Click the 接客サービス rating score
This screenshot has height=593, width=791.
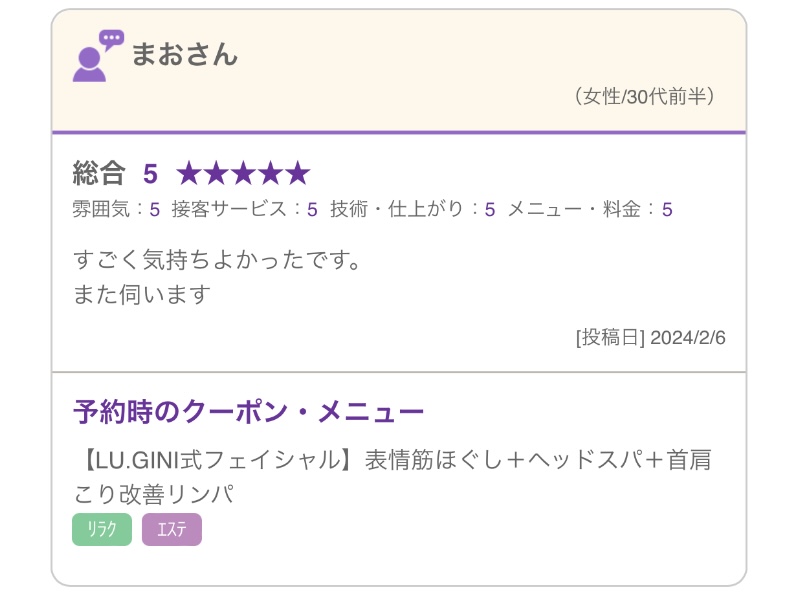312,210
